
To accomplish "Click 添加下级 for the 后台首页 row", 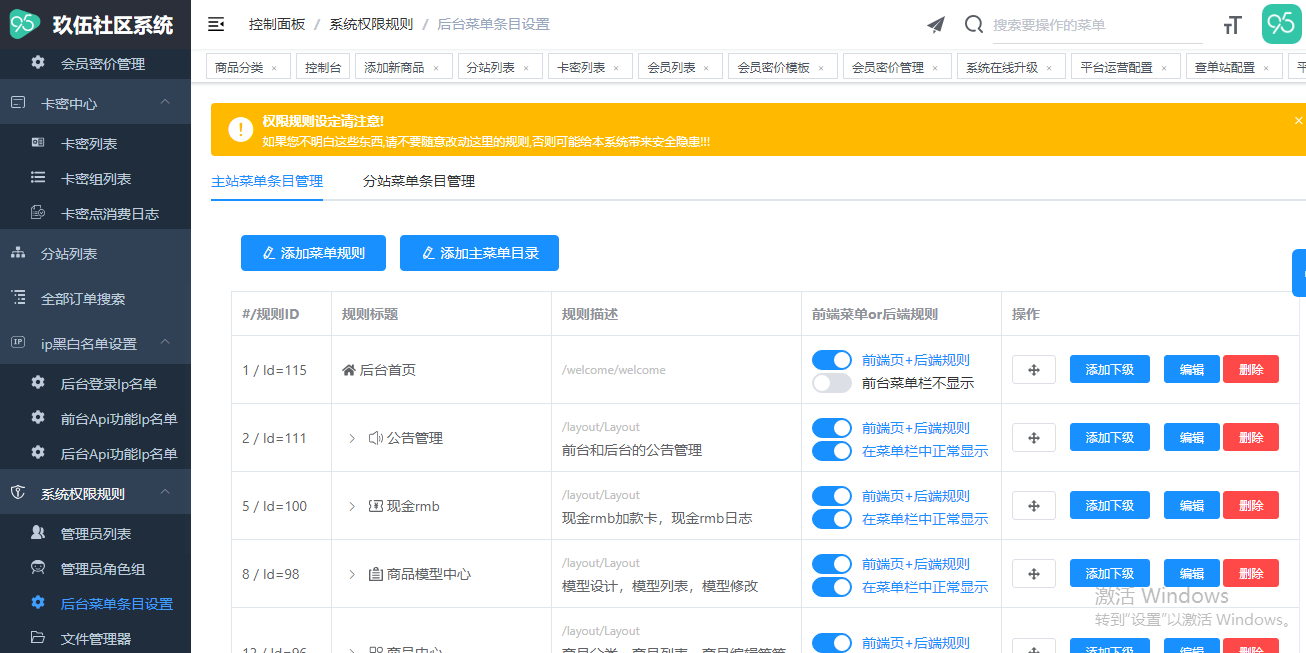I will pyautogui.click(x=1110, y=369).
